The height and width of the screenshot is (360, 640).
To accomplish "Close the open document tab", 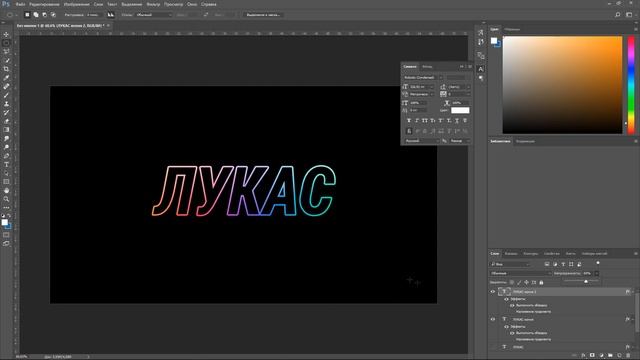I will pos(108,26).
